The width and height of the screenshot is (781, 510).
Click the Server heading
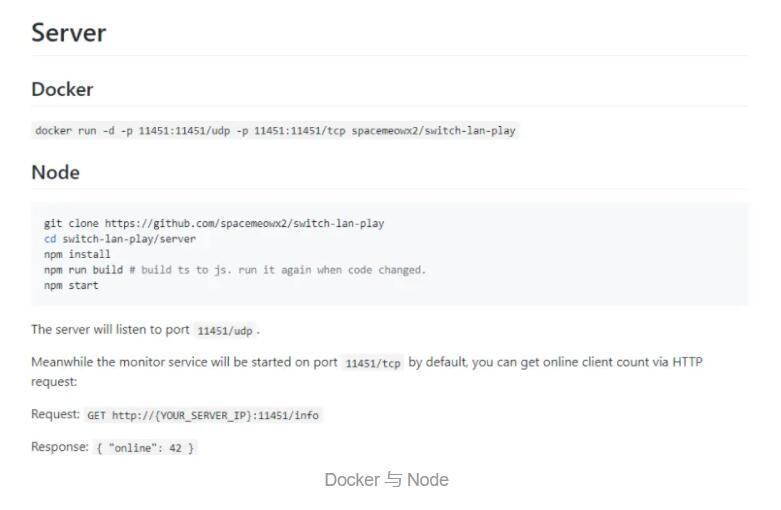click(x=68, y=33)
